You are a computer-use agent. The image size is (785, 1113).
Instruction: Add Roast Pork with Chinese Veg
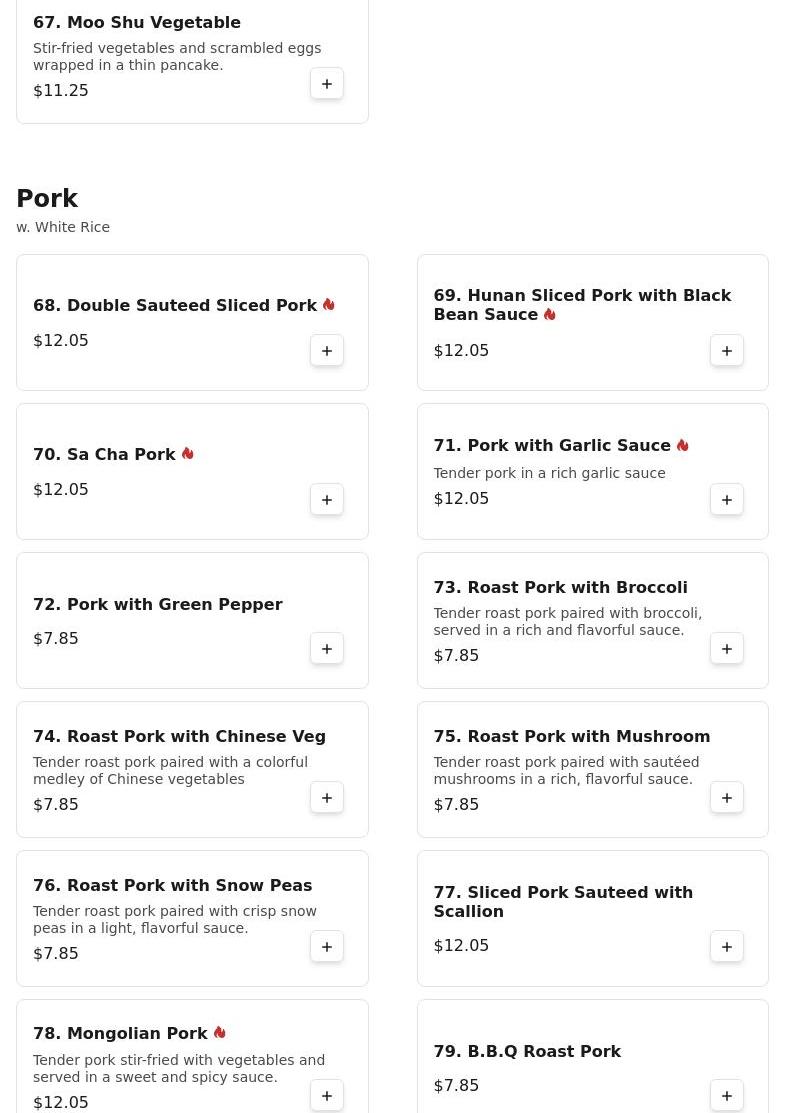327,798
